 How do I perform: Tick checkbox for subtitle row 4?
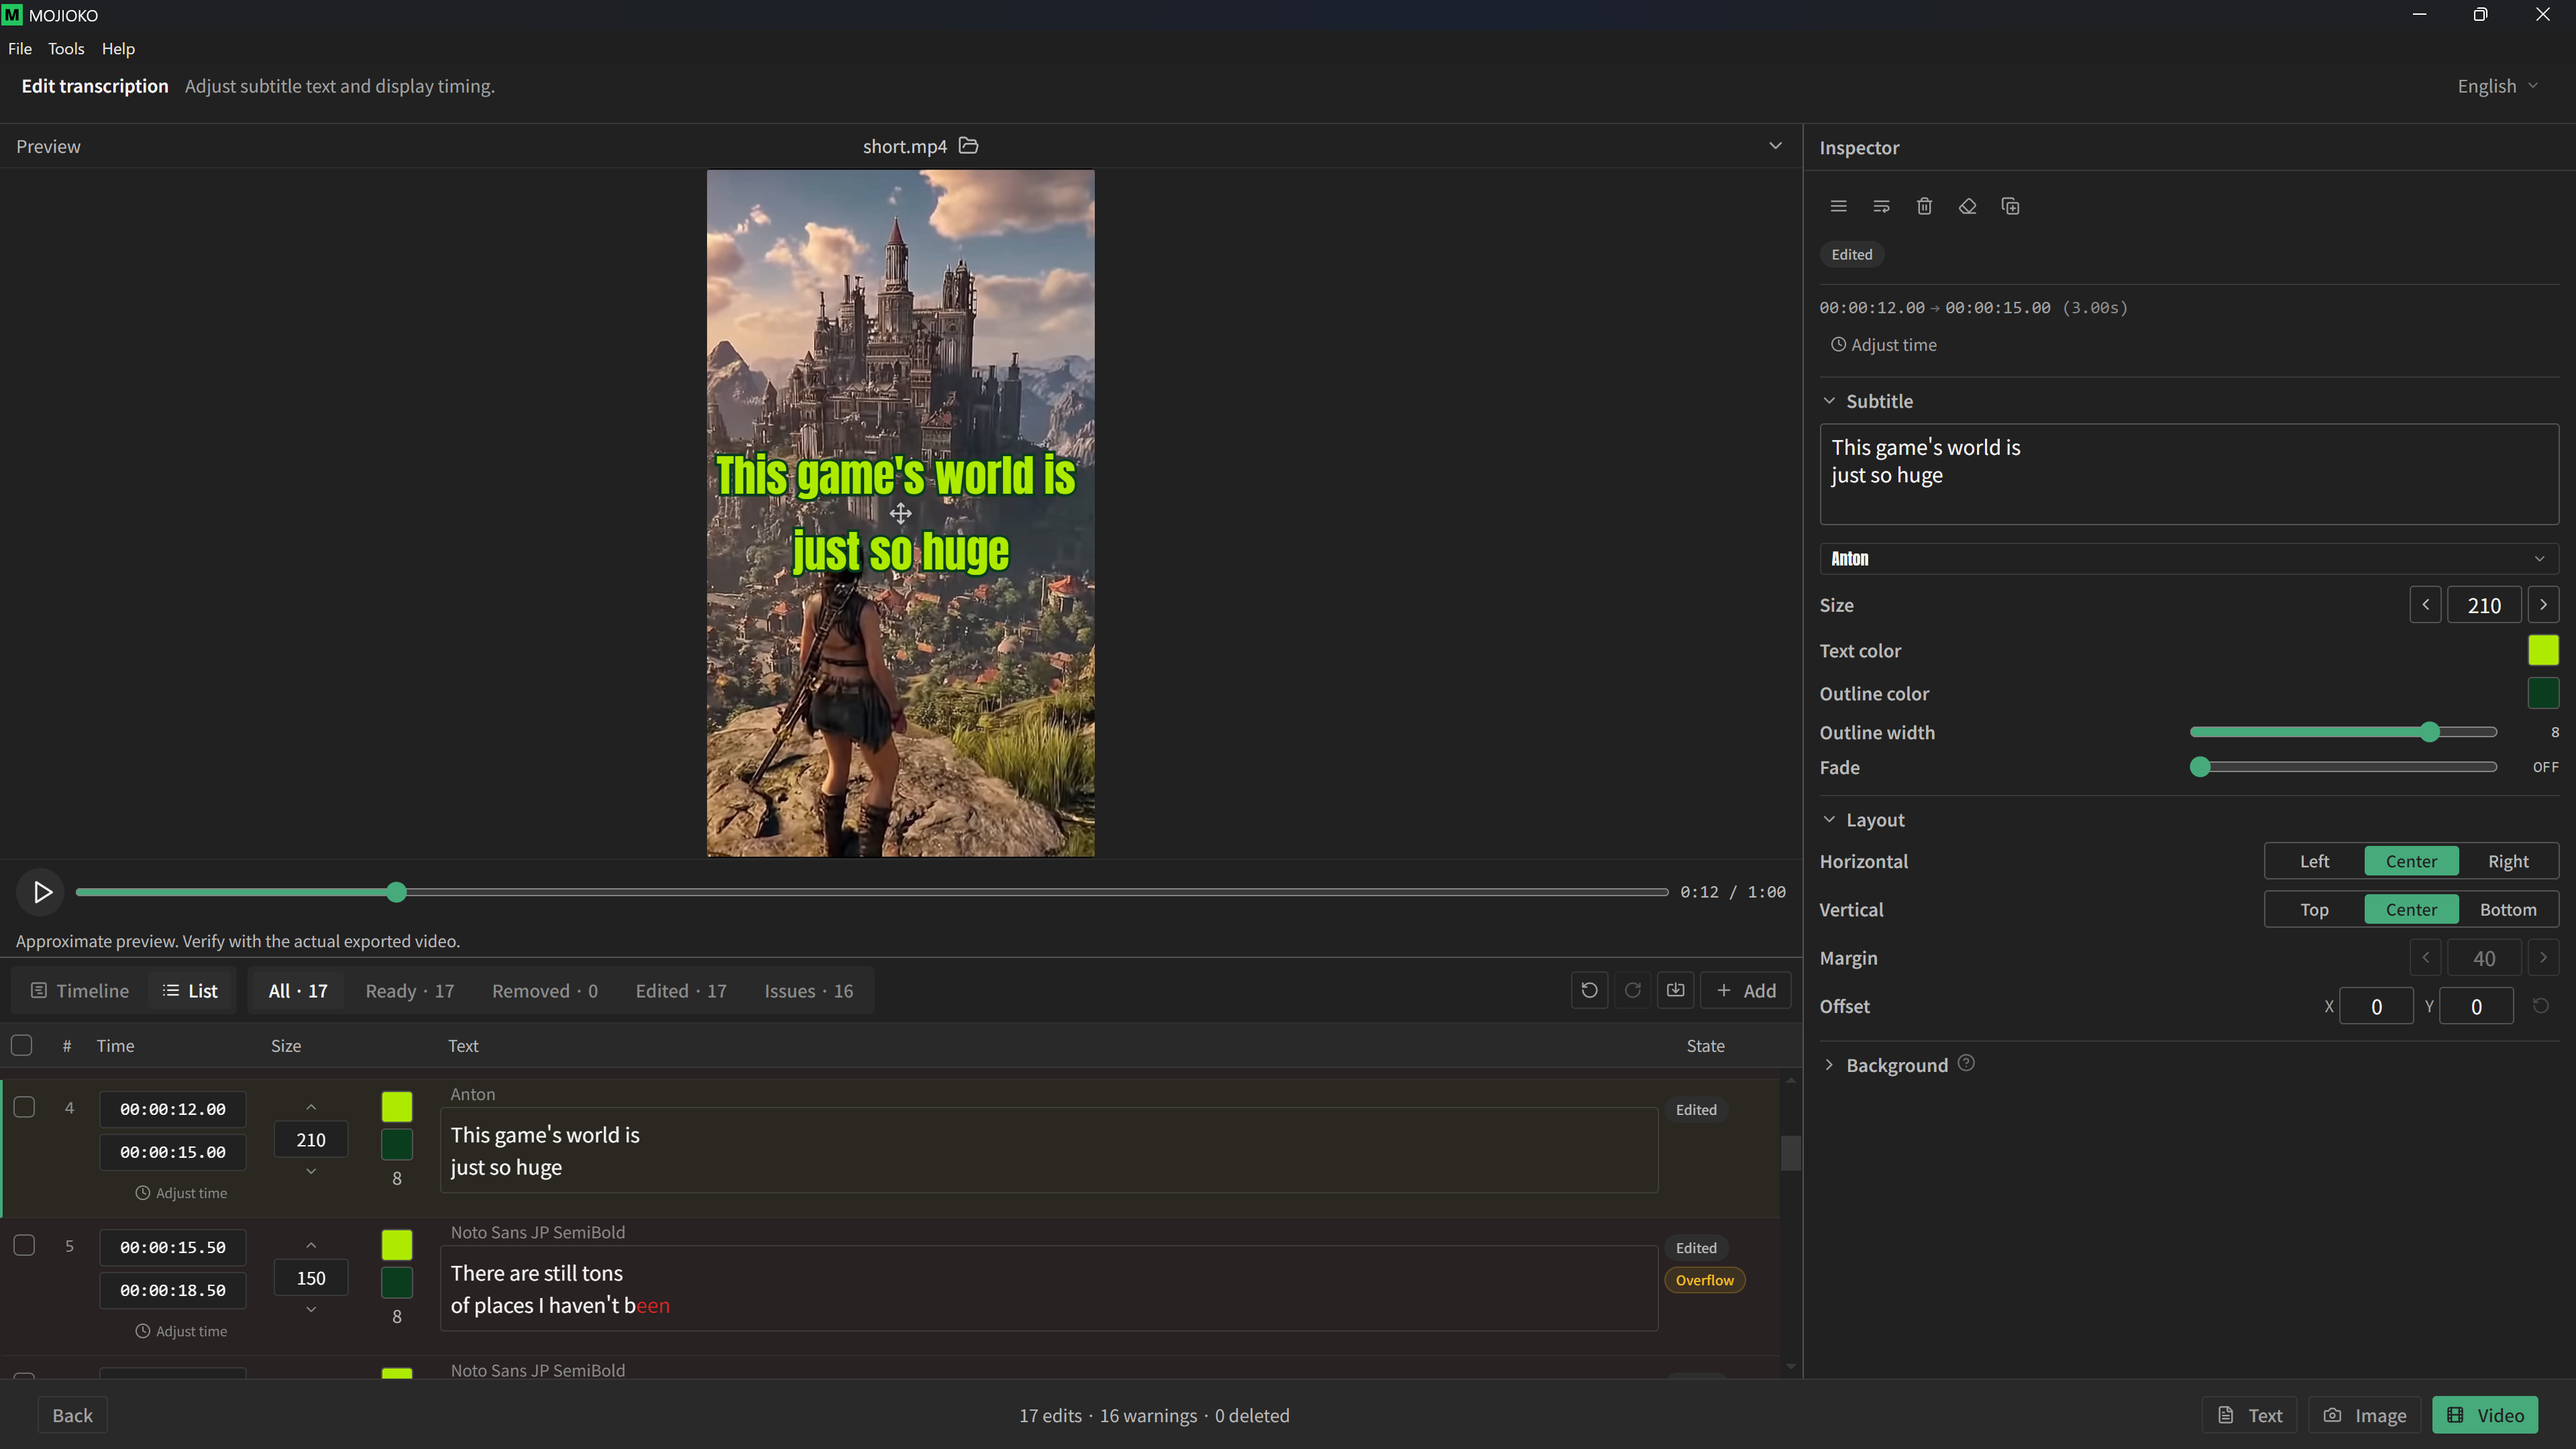pos(24,1107)
